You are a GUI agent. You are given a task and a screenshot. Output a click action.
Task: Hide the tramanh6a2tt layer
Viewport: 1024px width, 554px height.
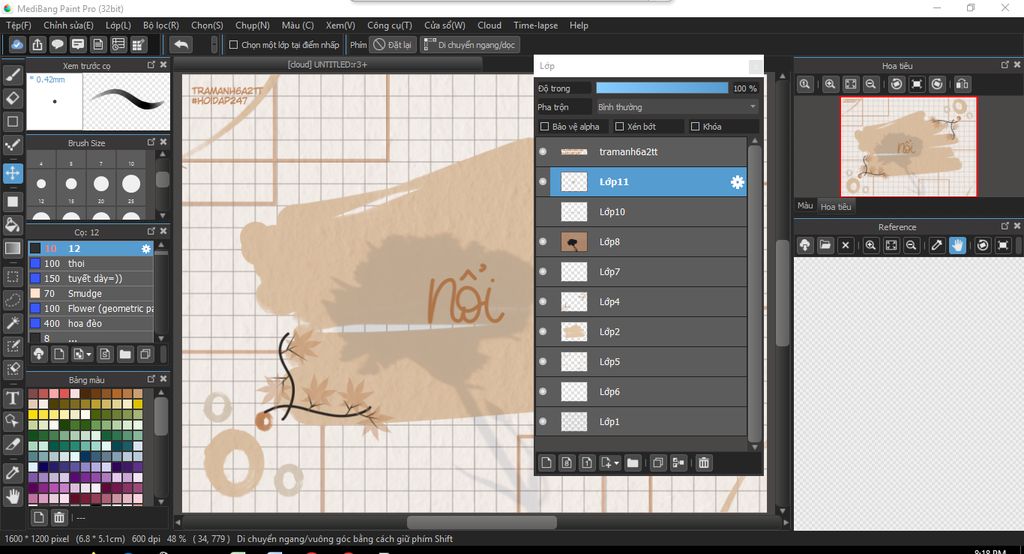point(543,152)
